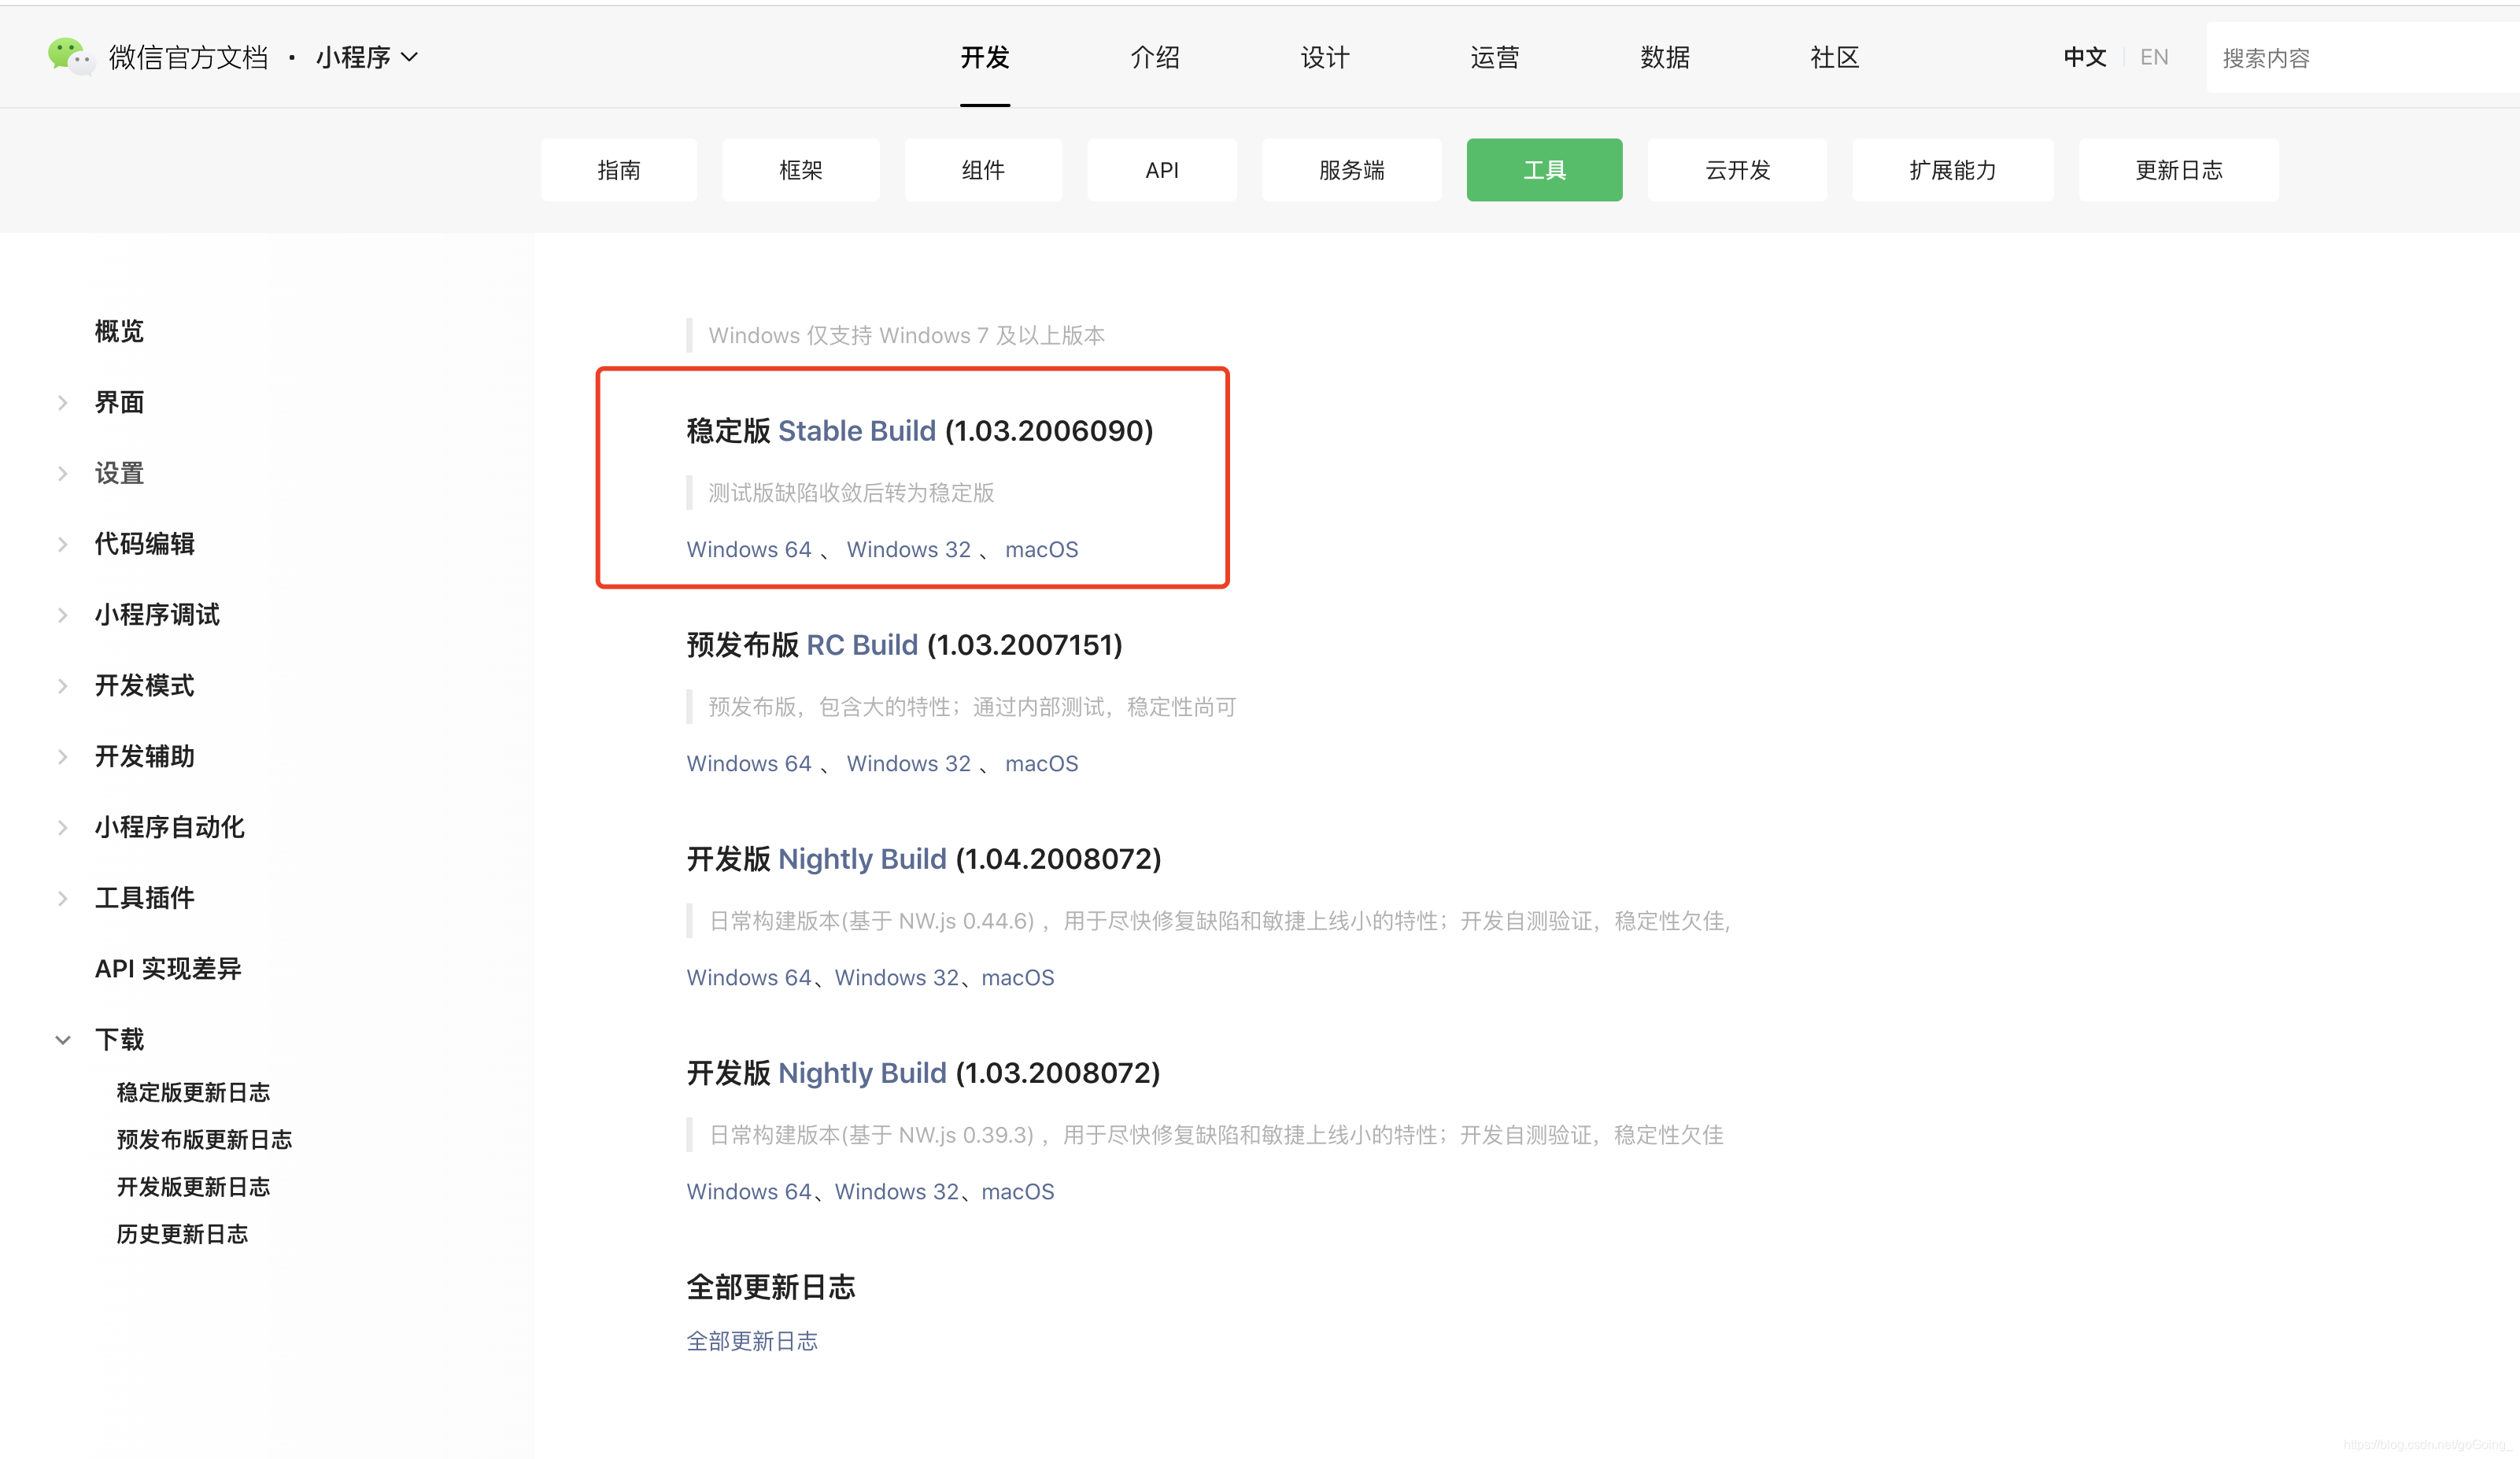Download Nightly 1.03.2008072 Windows 32
Image resolution: width=2520 pixels, height=1459 pixels.
tap(897, 1191)
